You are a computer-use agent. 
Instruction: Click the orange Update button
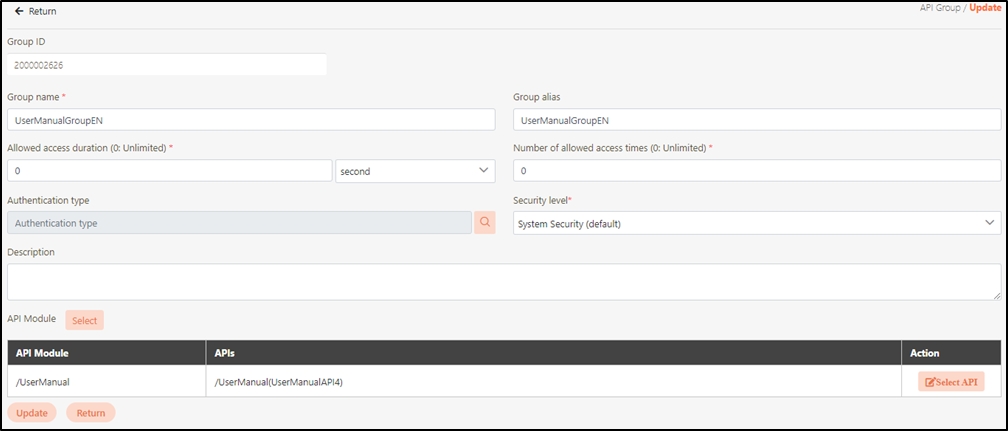pos(31,412)
